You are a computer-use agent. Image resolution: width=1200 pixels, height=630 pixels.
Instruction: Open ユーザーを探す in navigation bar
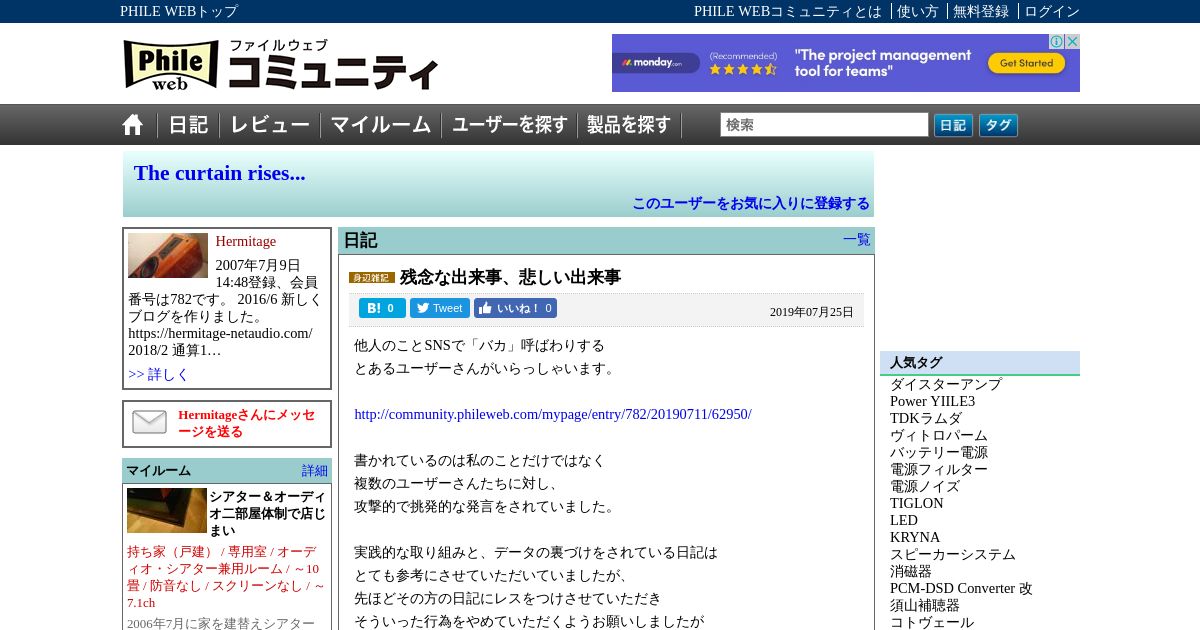510,125
